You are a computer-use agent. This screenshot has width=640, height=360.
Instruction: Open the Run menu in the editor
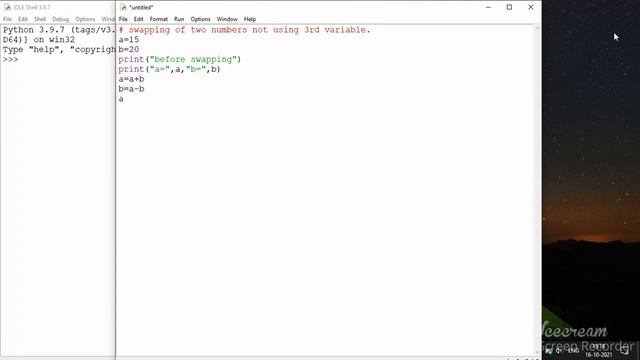tap(179, 19)
